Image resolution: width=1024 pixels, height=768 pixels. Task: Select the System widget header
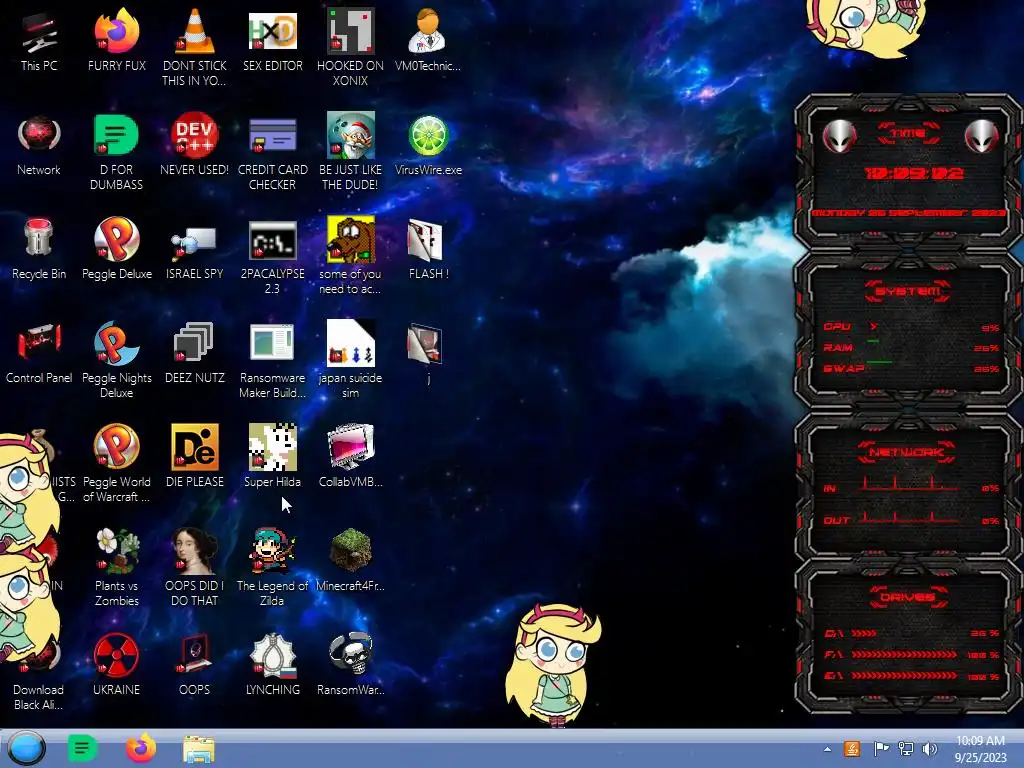[x=908, y=291]
